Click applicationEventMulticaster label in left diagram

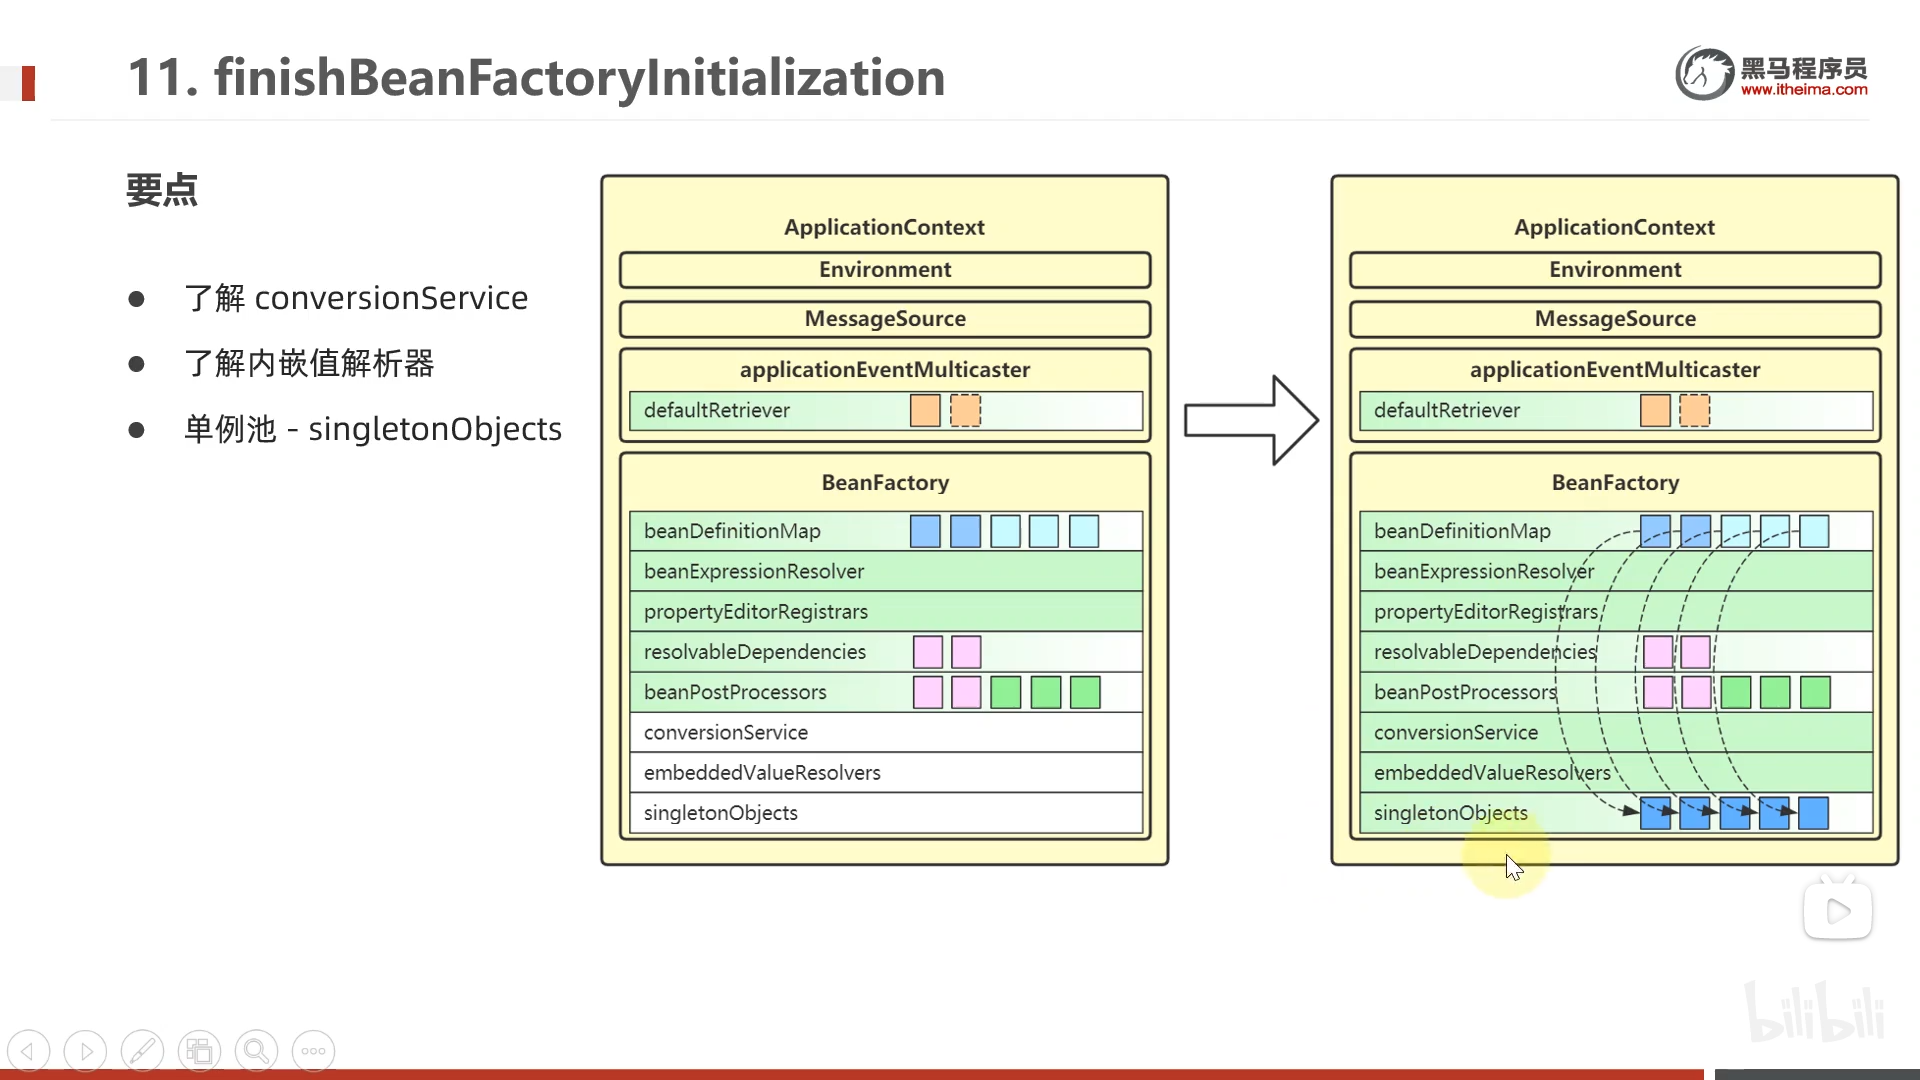pos(885,370)
